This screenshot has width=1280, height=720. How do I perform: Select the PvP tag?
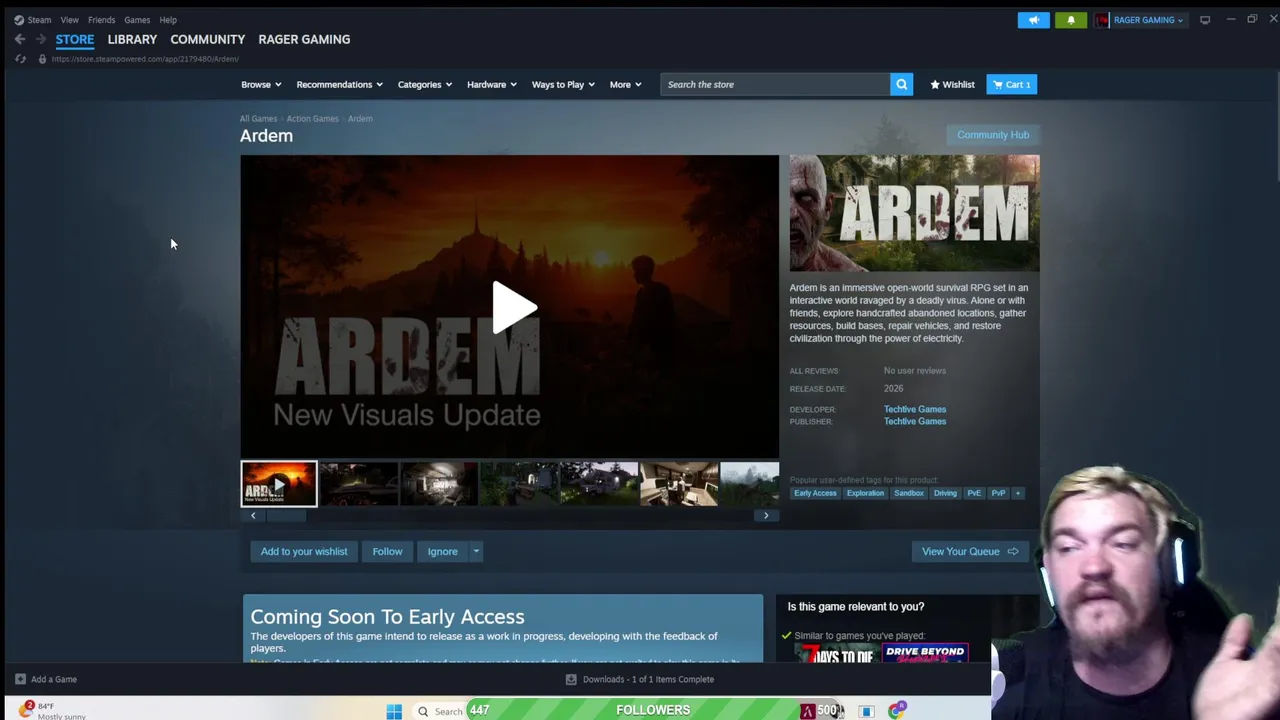tap(998, 493)
